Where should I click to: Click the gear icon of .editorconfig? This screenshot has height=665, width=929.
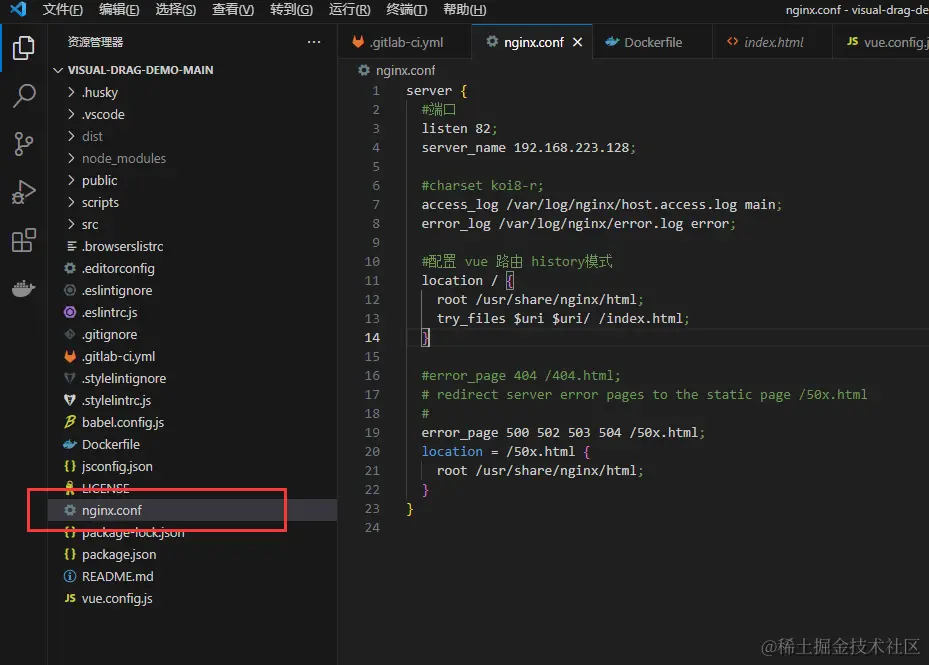(70, 268)
